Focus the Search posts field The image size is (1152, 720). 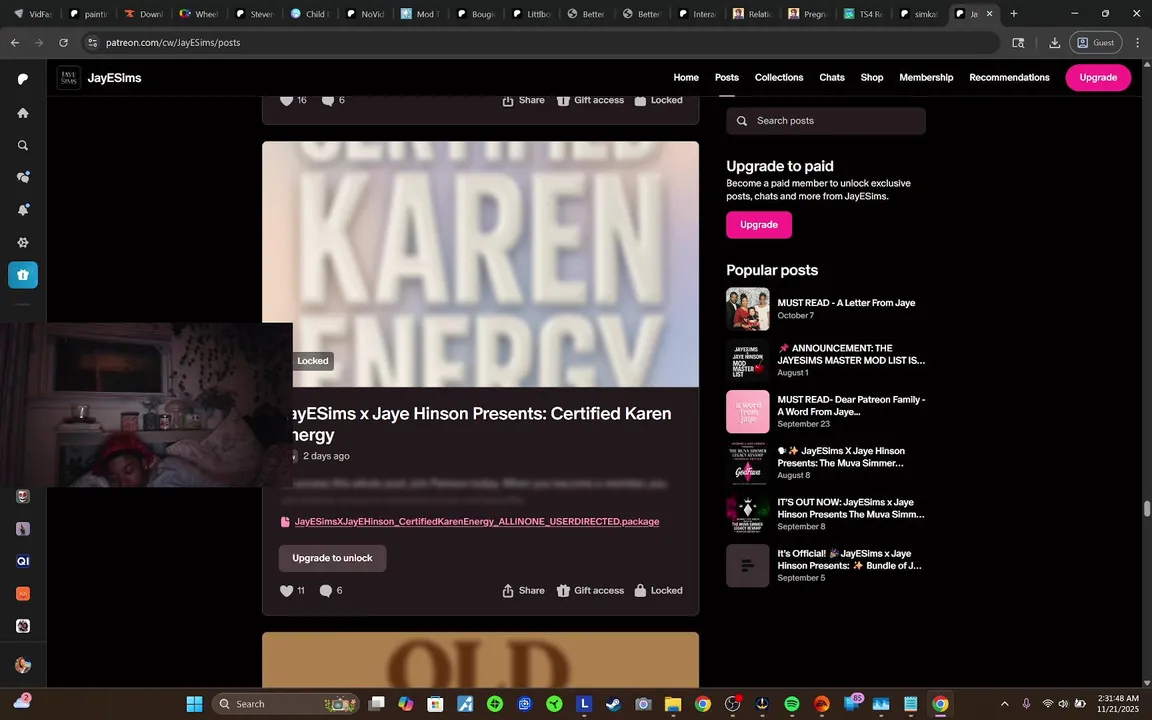click(x=826, y=120)
